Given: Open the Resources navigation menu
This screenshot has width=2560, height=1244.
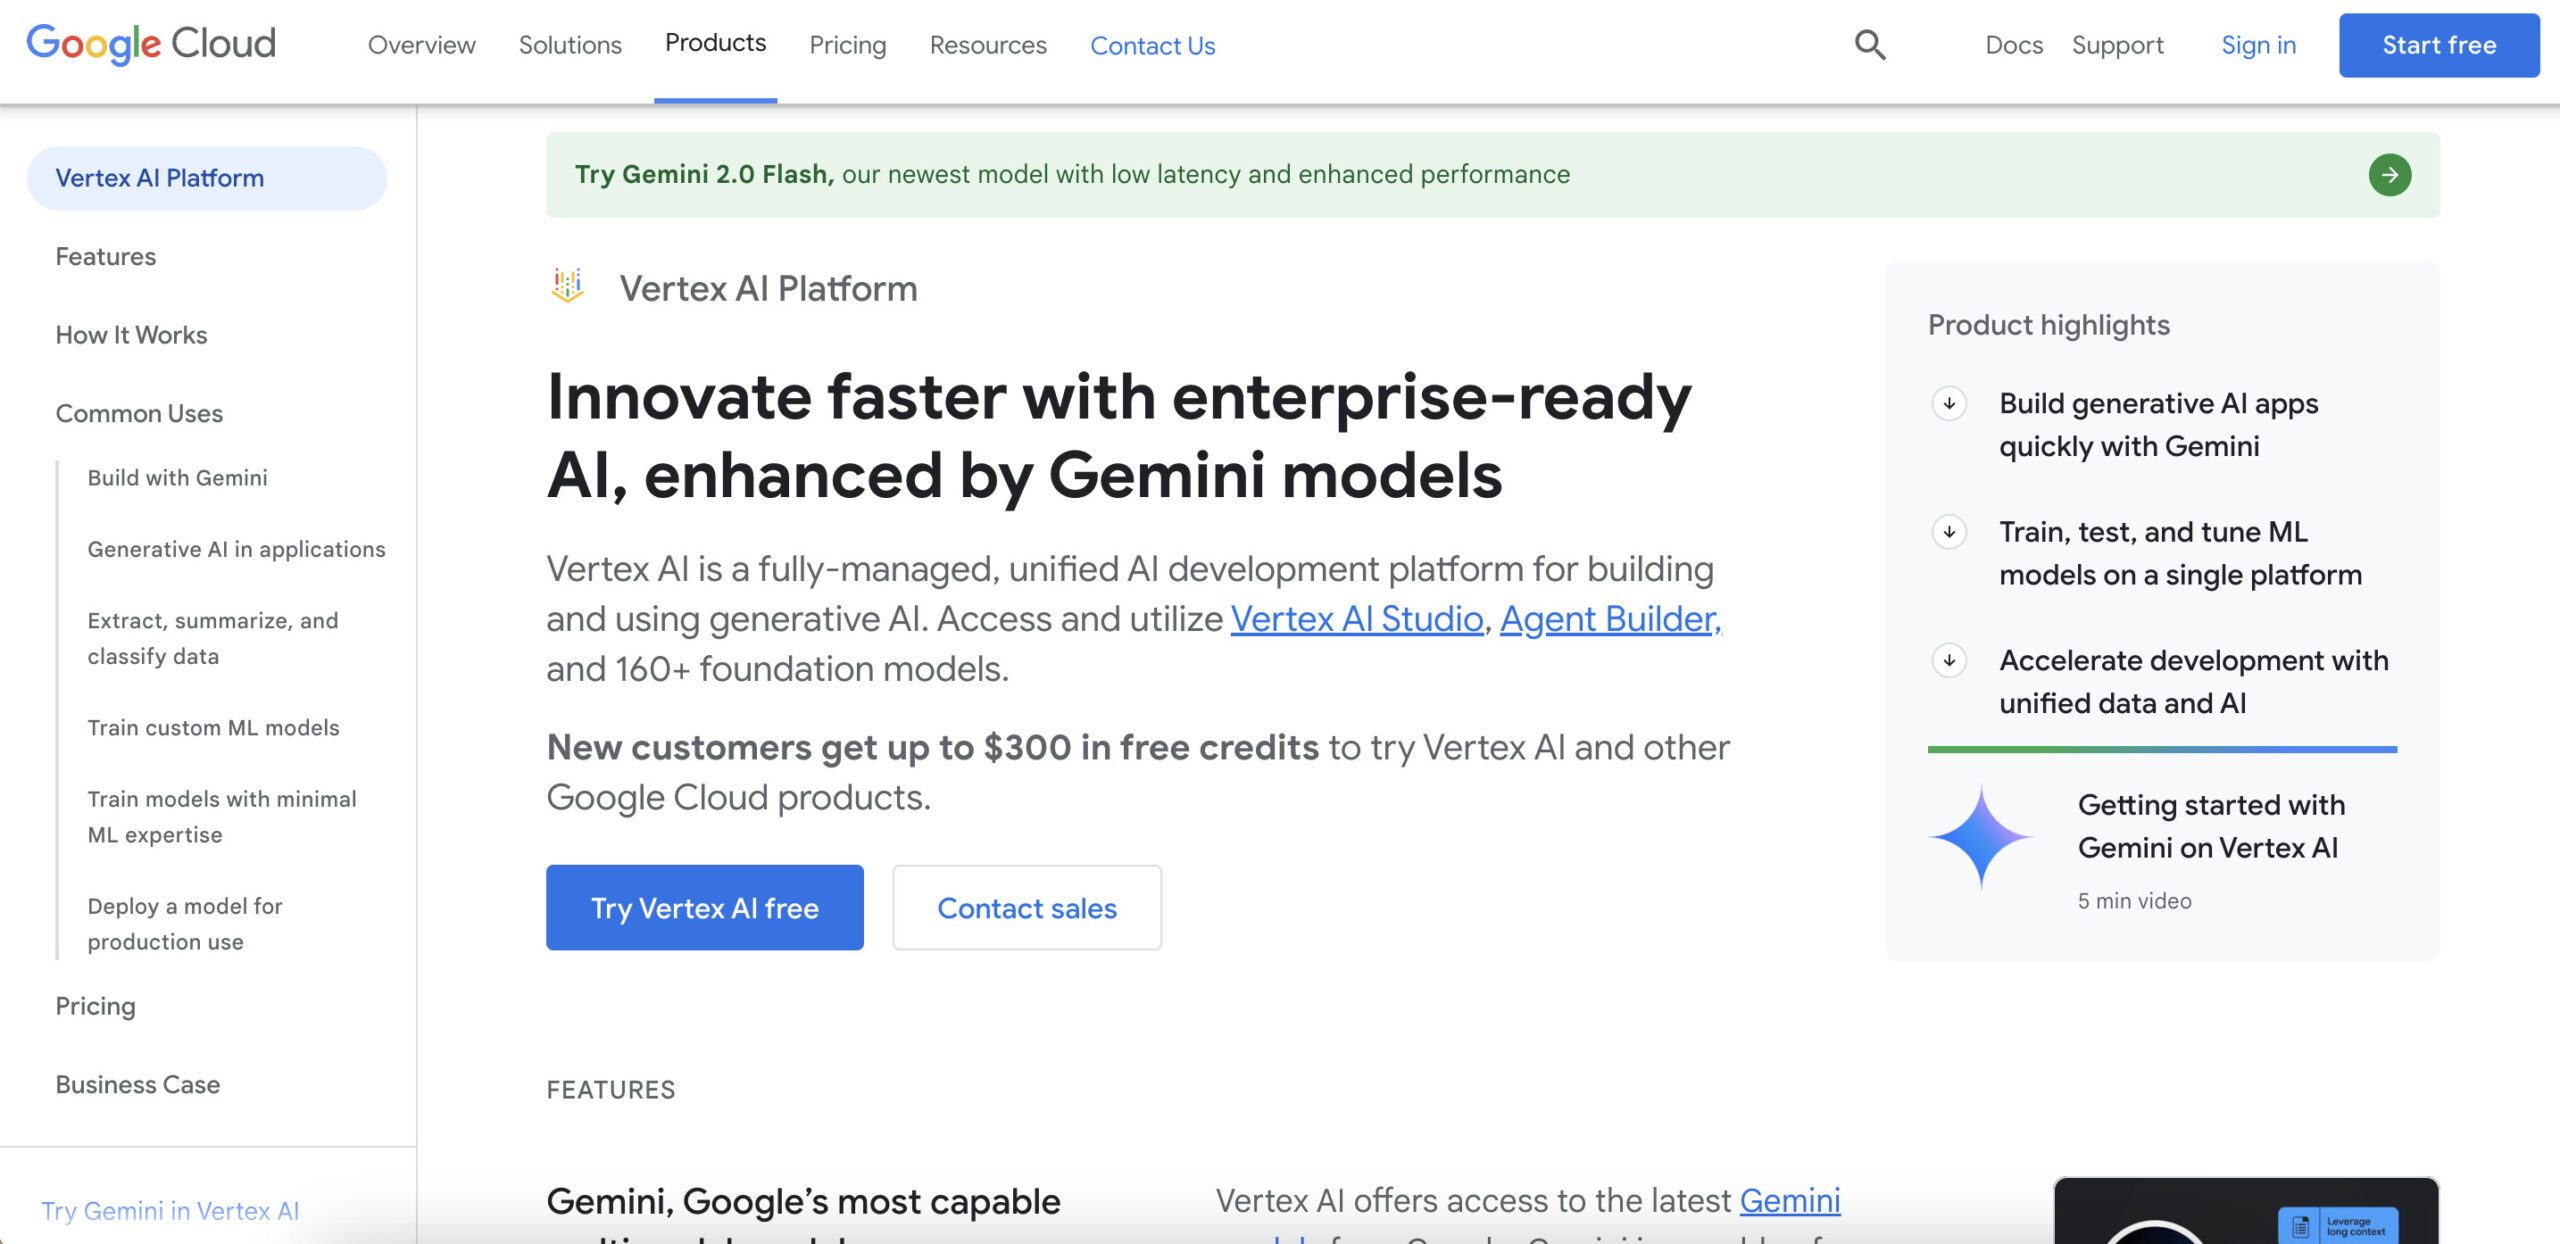Looking at the screenshot, I should tap(987, 45).
